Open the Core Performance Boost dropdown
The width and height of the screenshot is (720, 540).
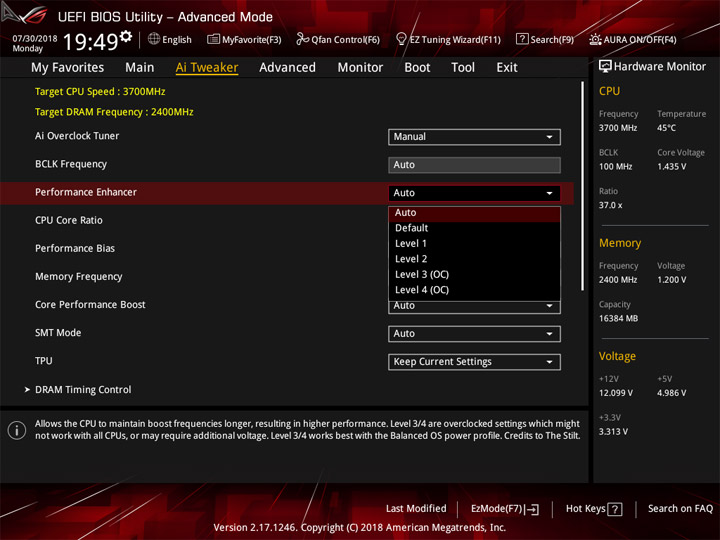pyautogui.click(x=474, y=307)
